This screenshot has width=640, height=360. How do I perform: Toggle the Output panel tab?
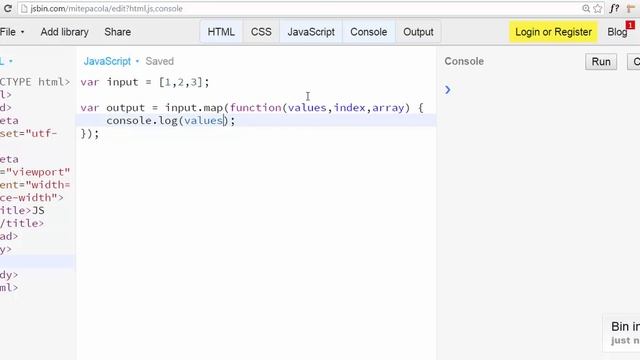418,32
